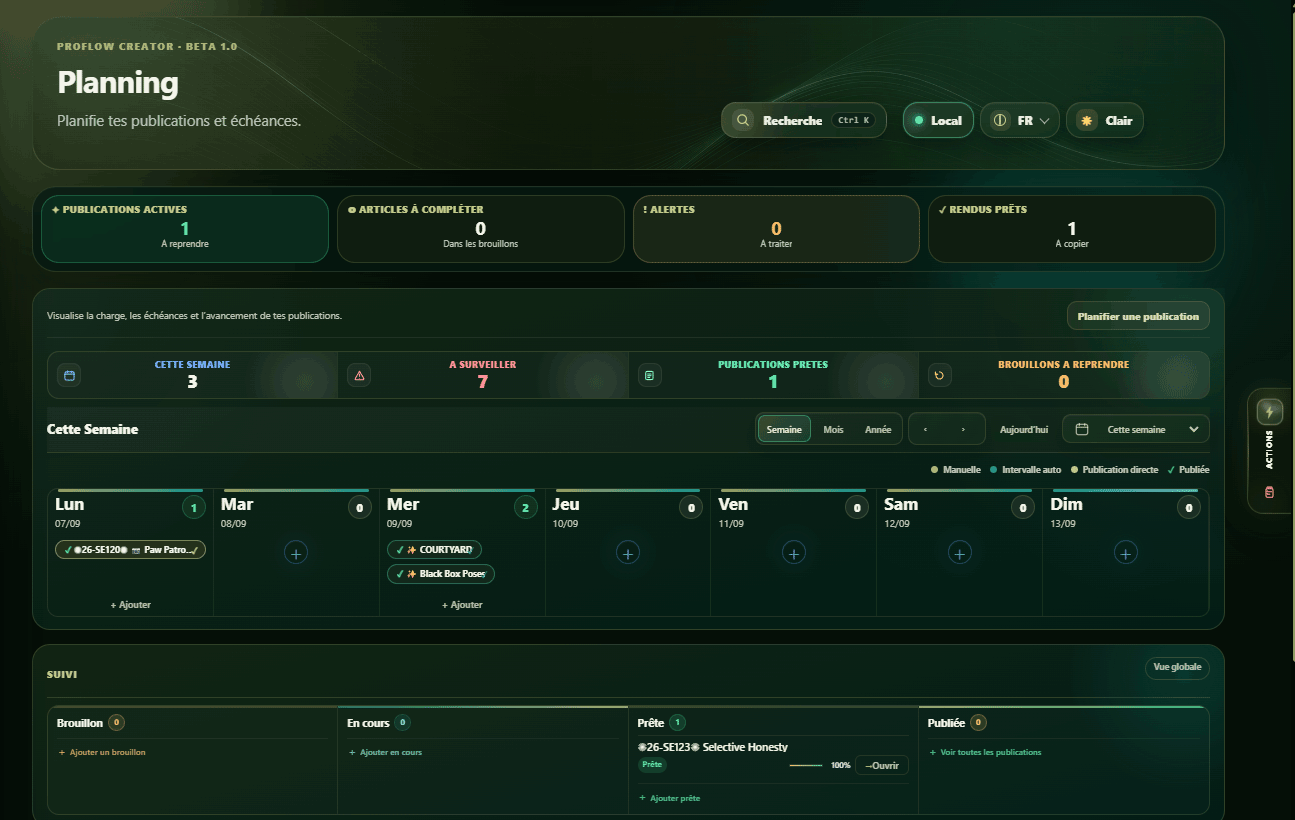Open the Paw Patrol entry on Lundi
The width and height of the screenshot is (1295, 820).
pyautogui.click(x=130, y=550)
